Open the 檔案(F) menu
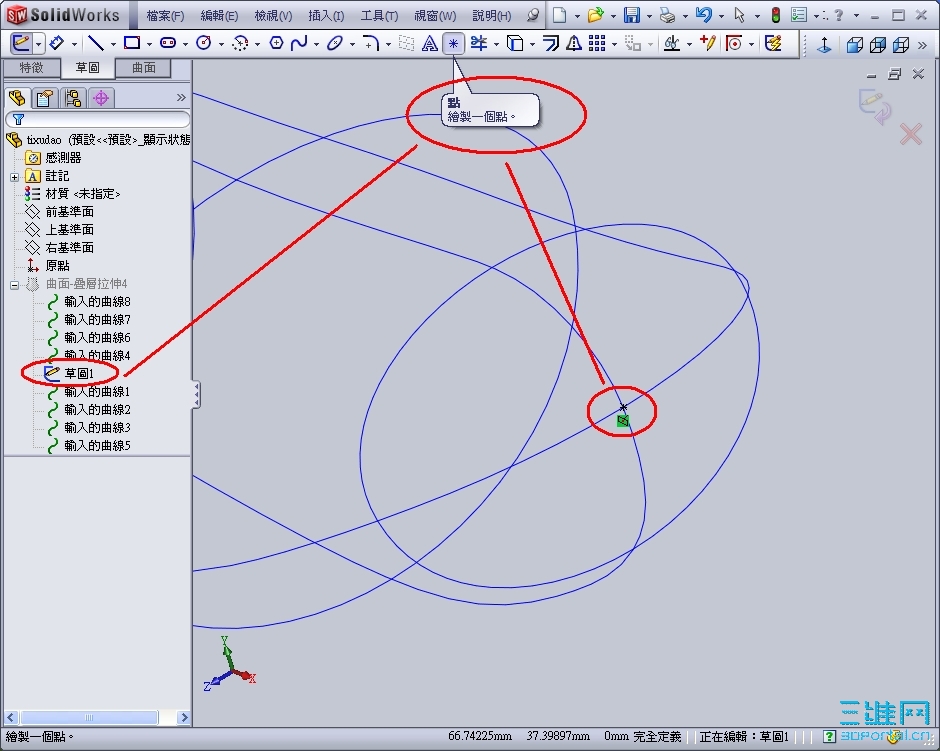This screenshot has height=751, width=940. (165, 16)
